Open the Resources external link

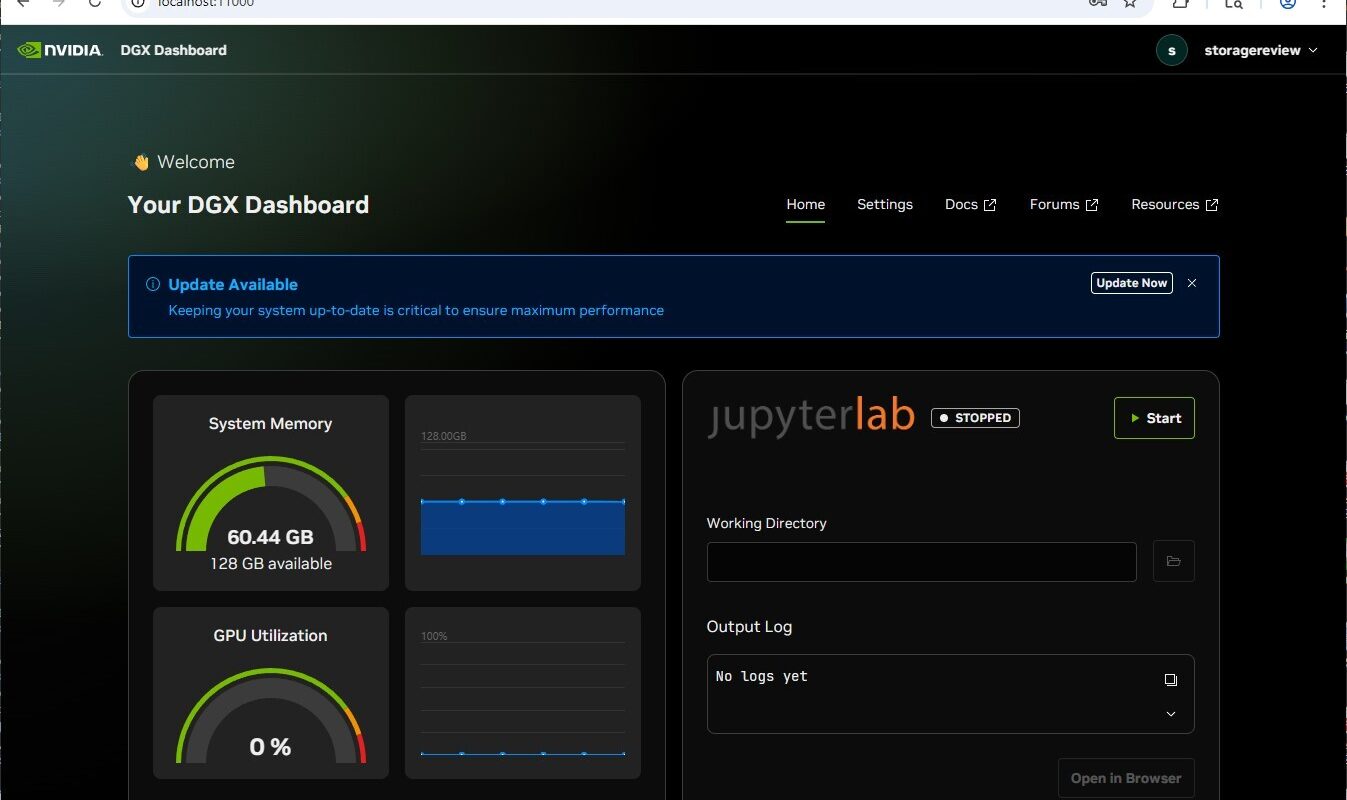(x=1174, y=204)
